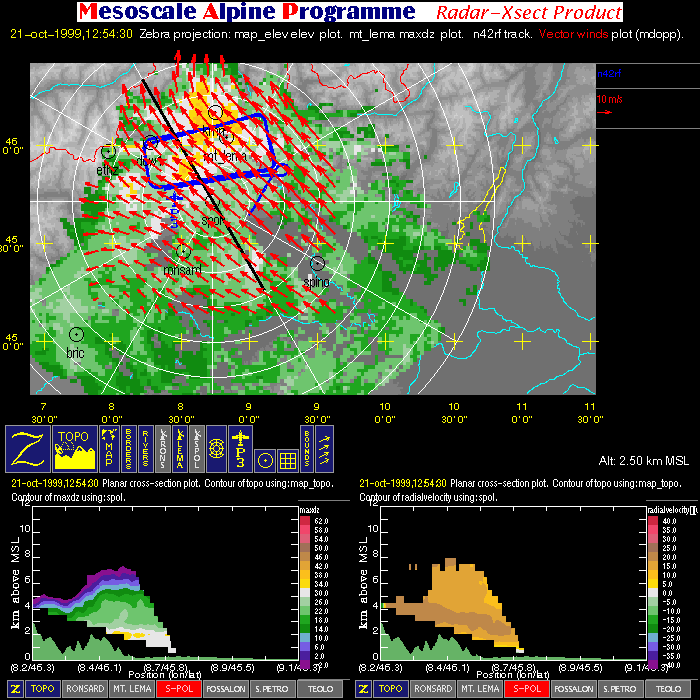This screenshot has height=700, width=700.
Task: Click the station location circle icon
Action: coord(264,460)
